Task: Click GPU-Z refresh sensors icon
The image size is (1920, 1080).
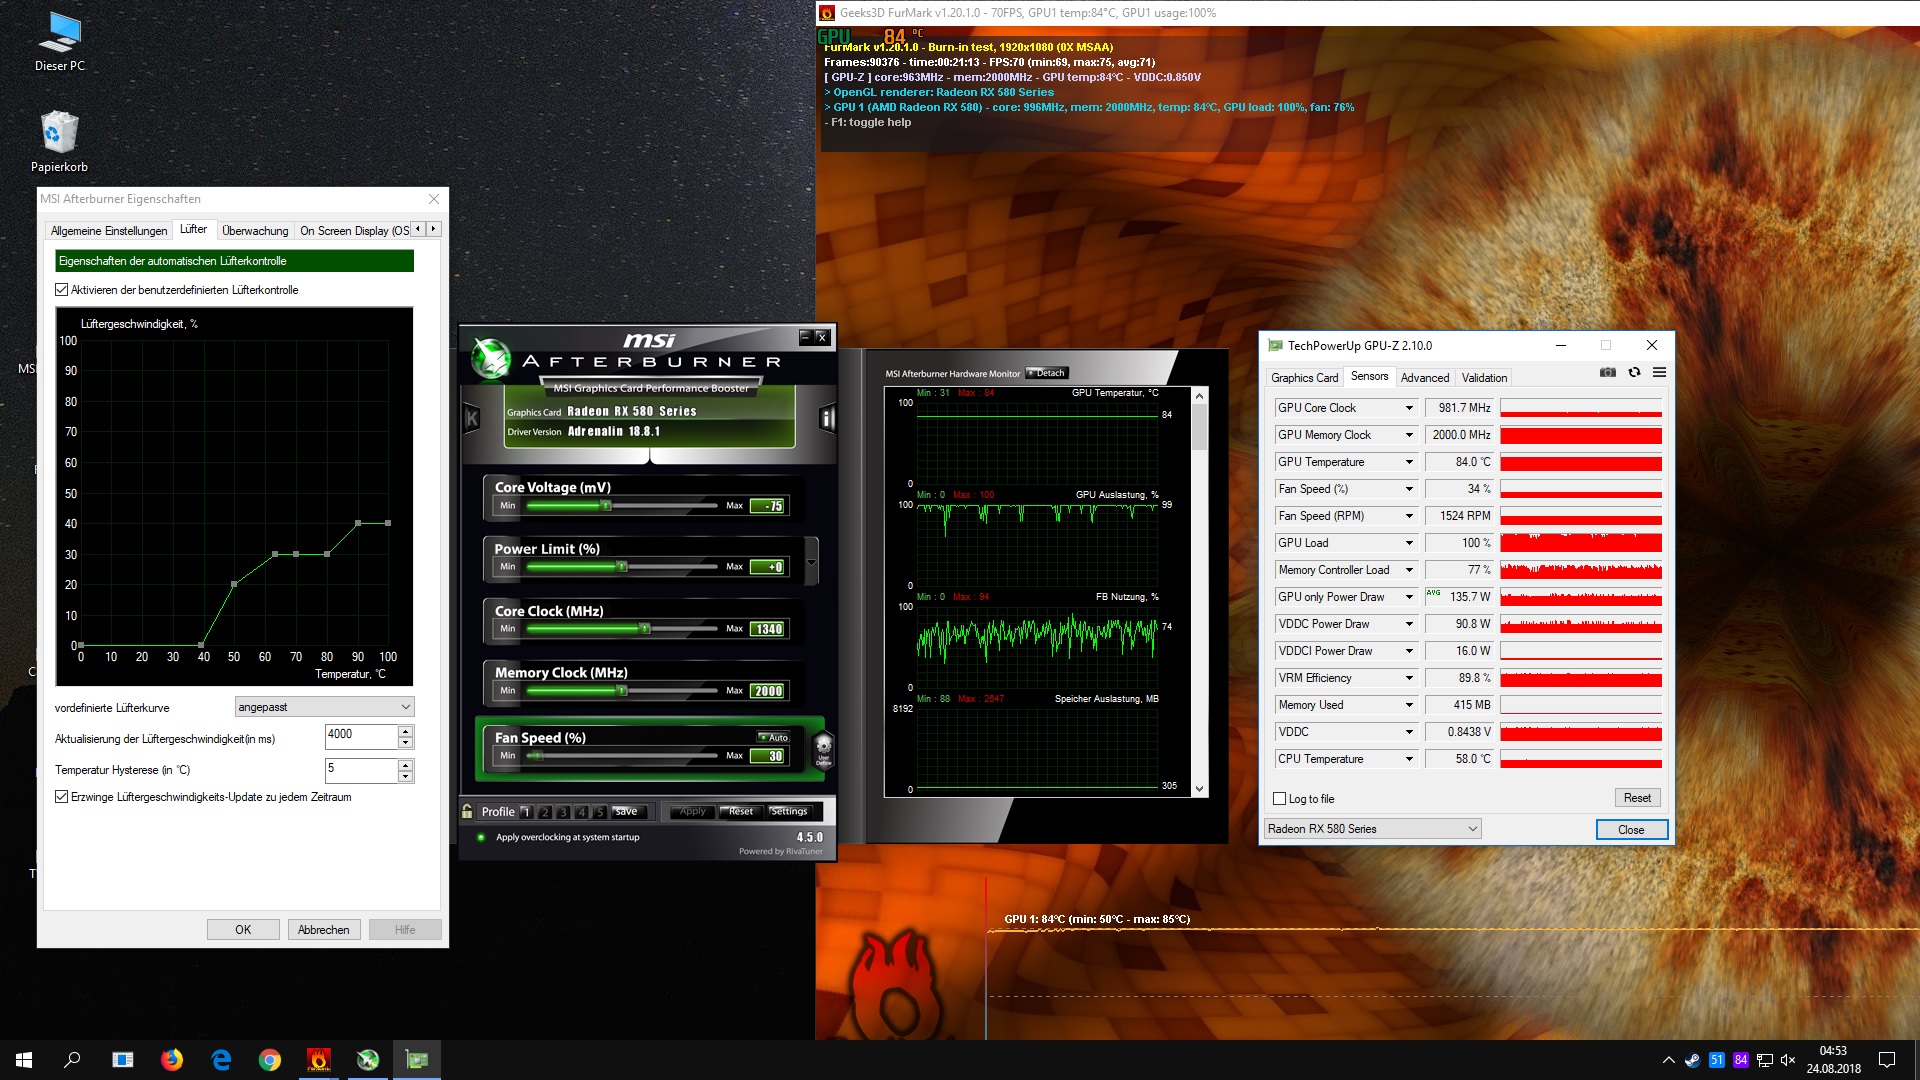Action: pos(1634,372)
